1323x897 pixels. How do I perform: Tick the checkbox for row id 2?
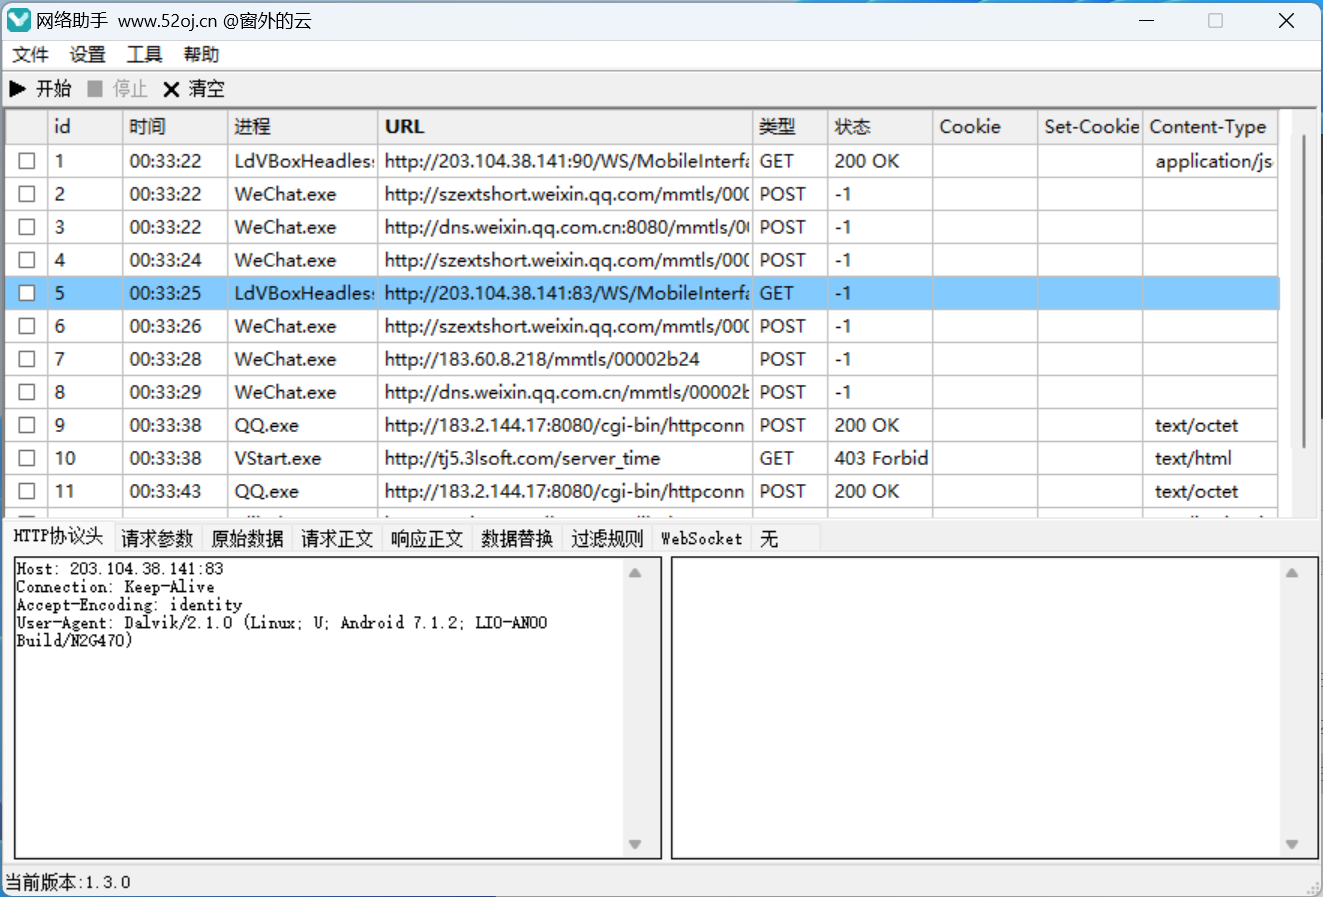coord(27,194)
